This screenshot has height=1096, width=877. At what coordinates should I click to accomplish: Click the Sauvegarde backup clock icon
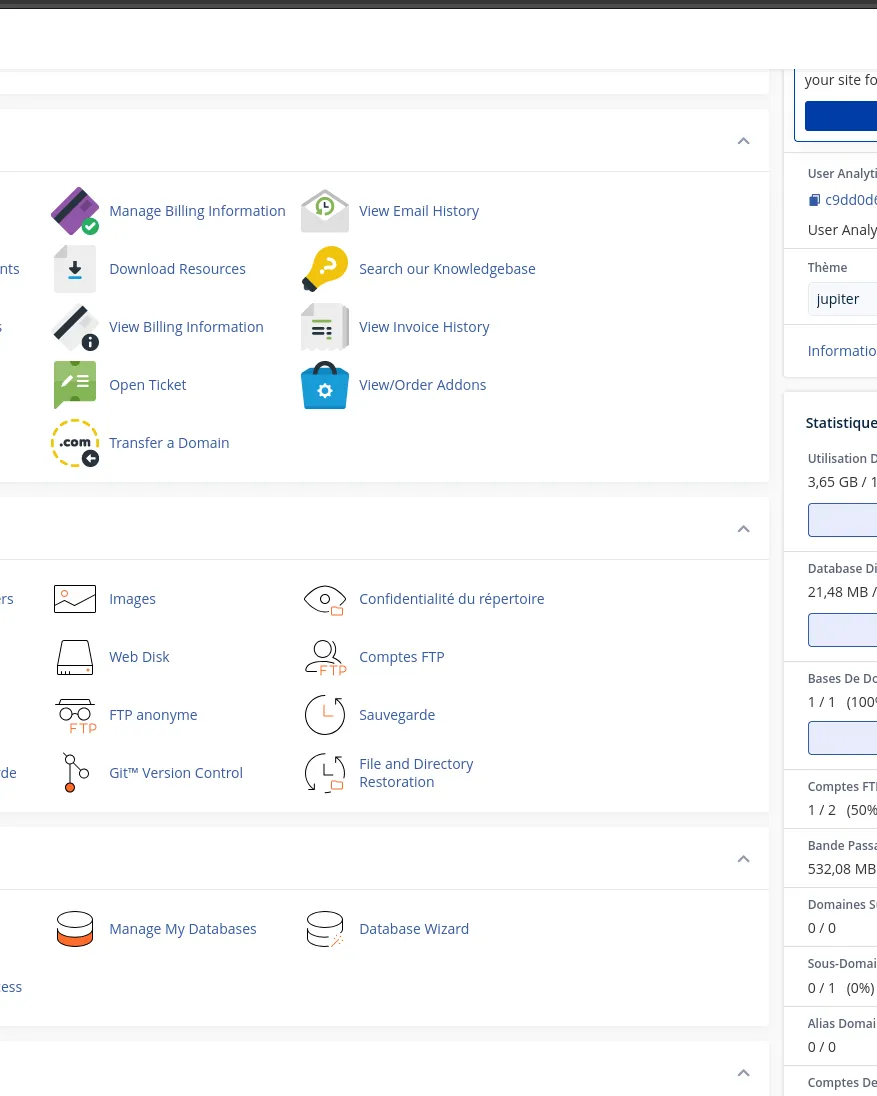click(325, 715)
